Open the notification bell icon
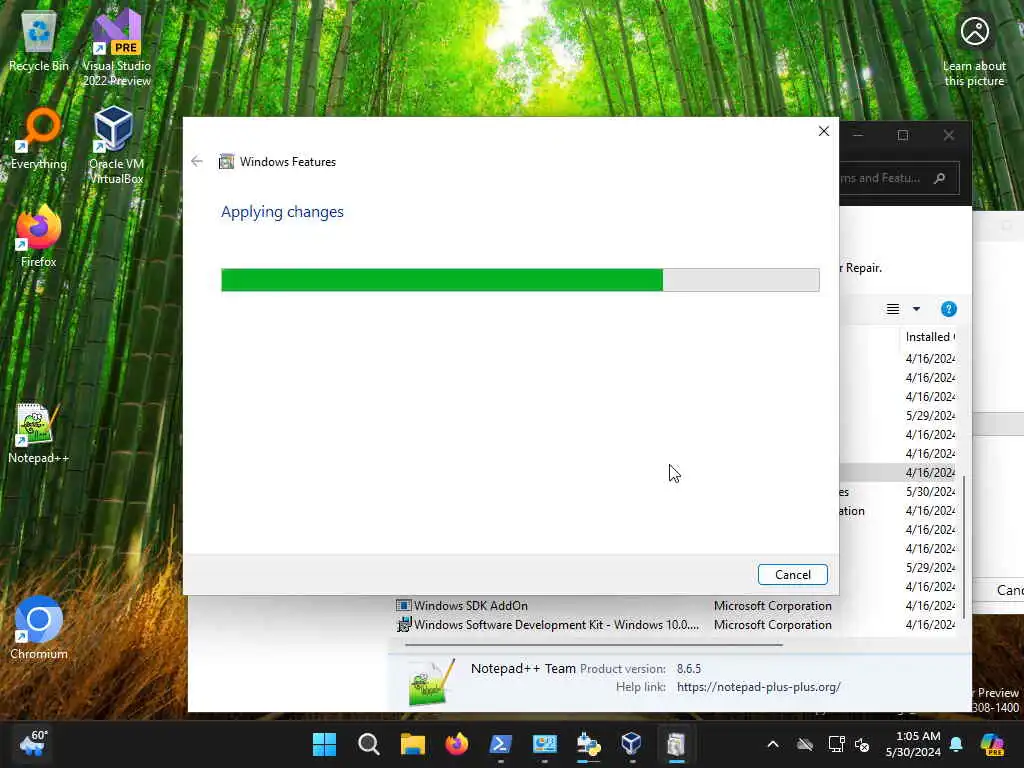This screenshot has height=768, width=1024. pyautogui.click(x=956, y=744)
